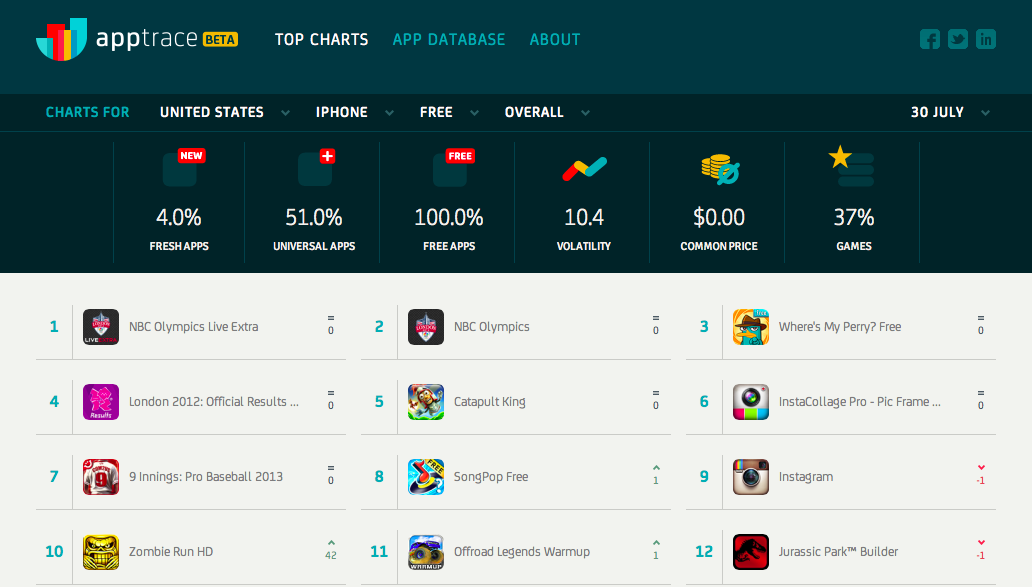Open the 30 July date dropdown

tap(950, 113)
